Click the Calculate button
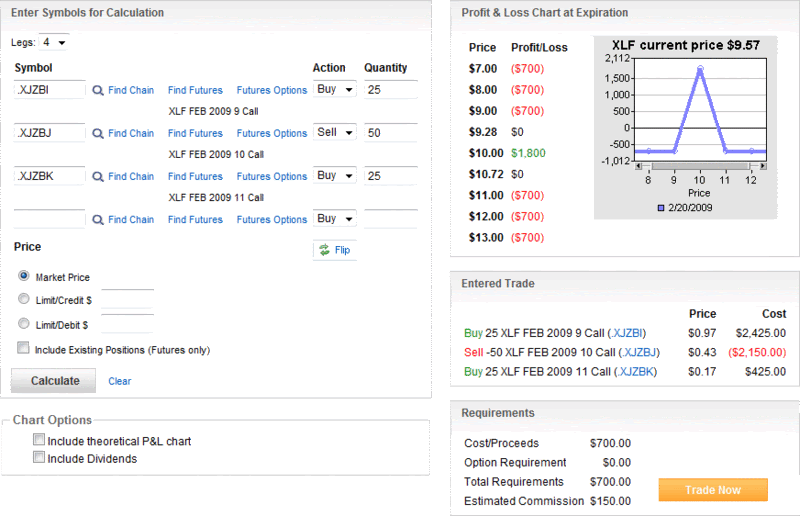800x516 pixels. coord(54,381)
